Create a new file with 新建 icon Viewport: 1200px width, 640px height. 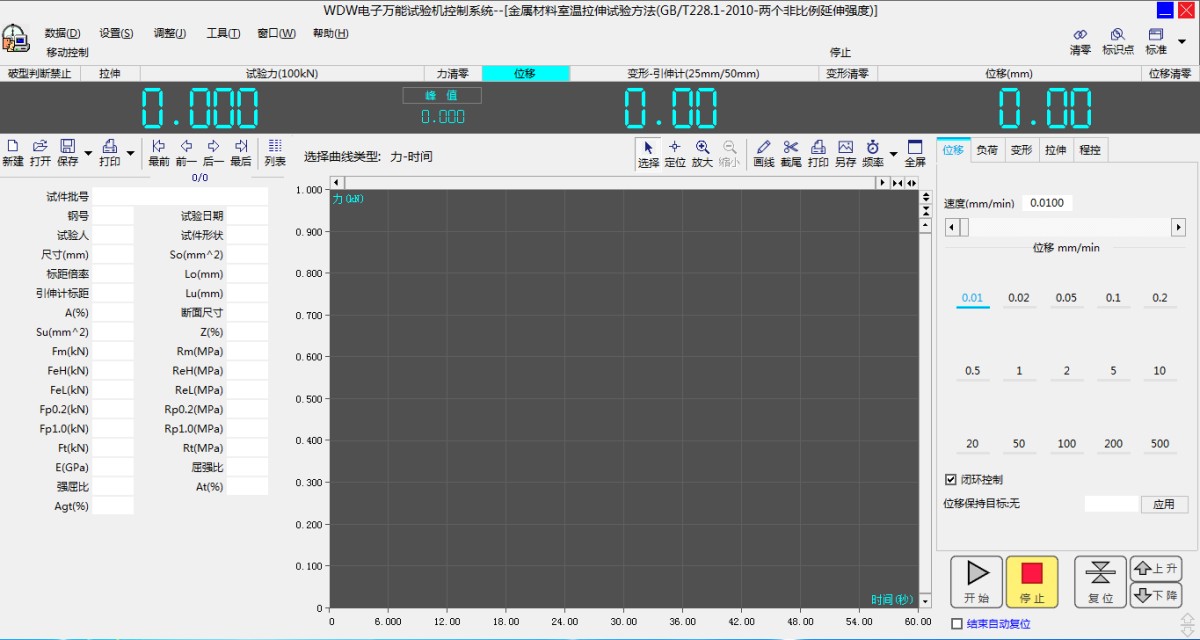point(13,152)
